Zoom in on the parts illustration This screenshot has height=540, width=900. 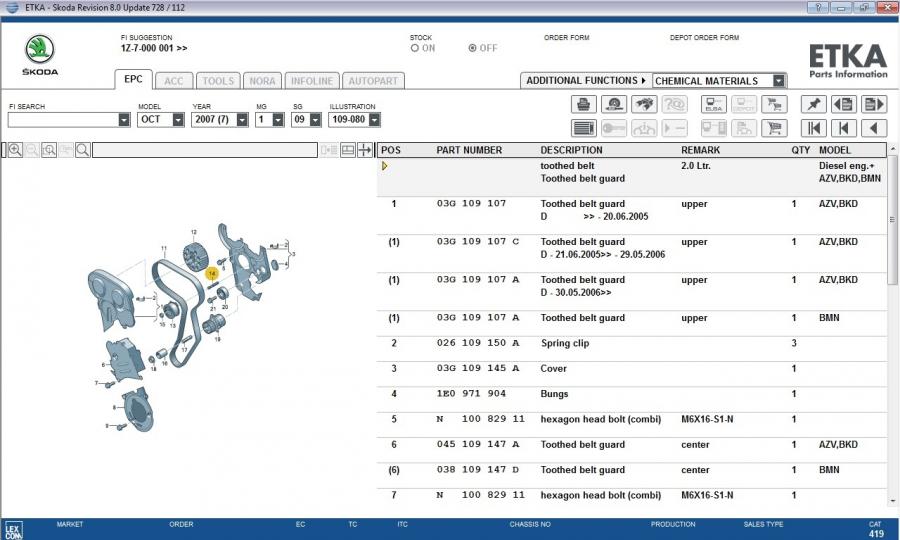15,150
